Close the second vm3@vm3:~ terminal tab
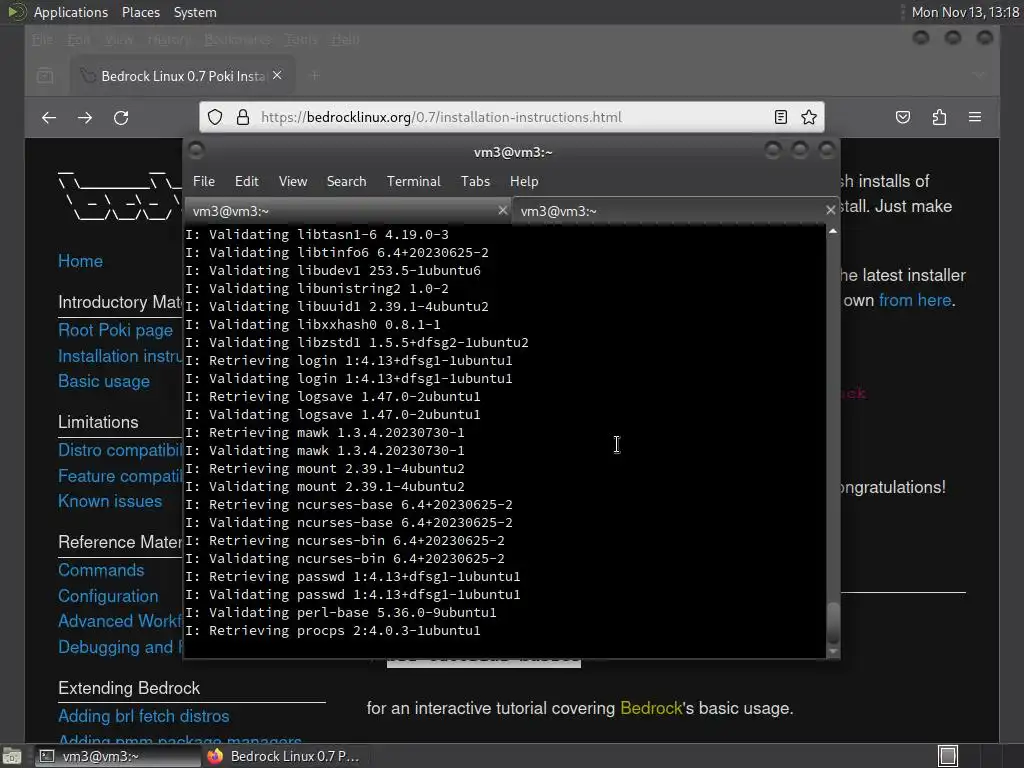 pos(830,210)
